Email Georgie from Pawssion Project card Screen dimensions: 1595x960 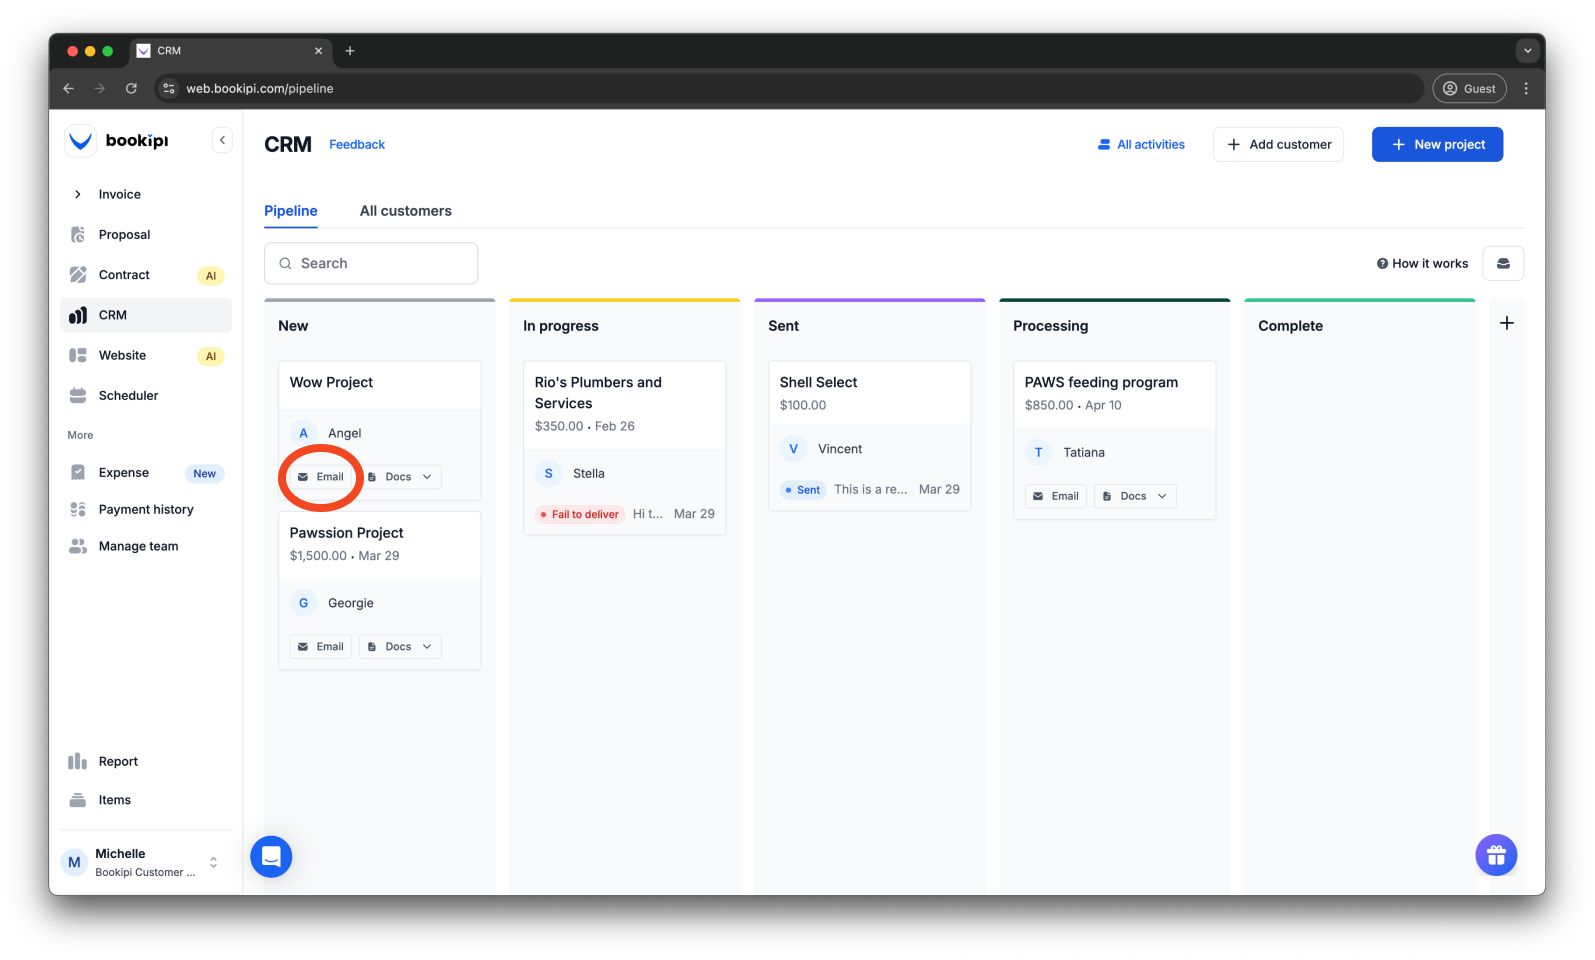(321, 647)
